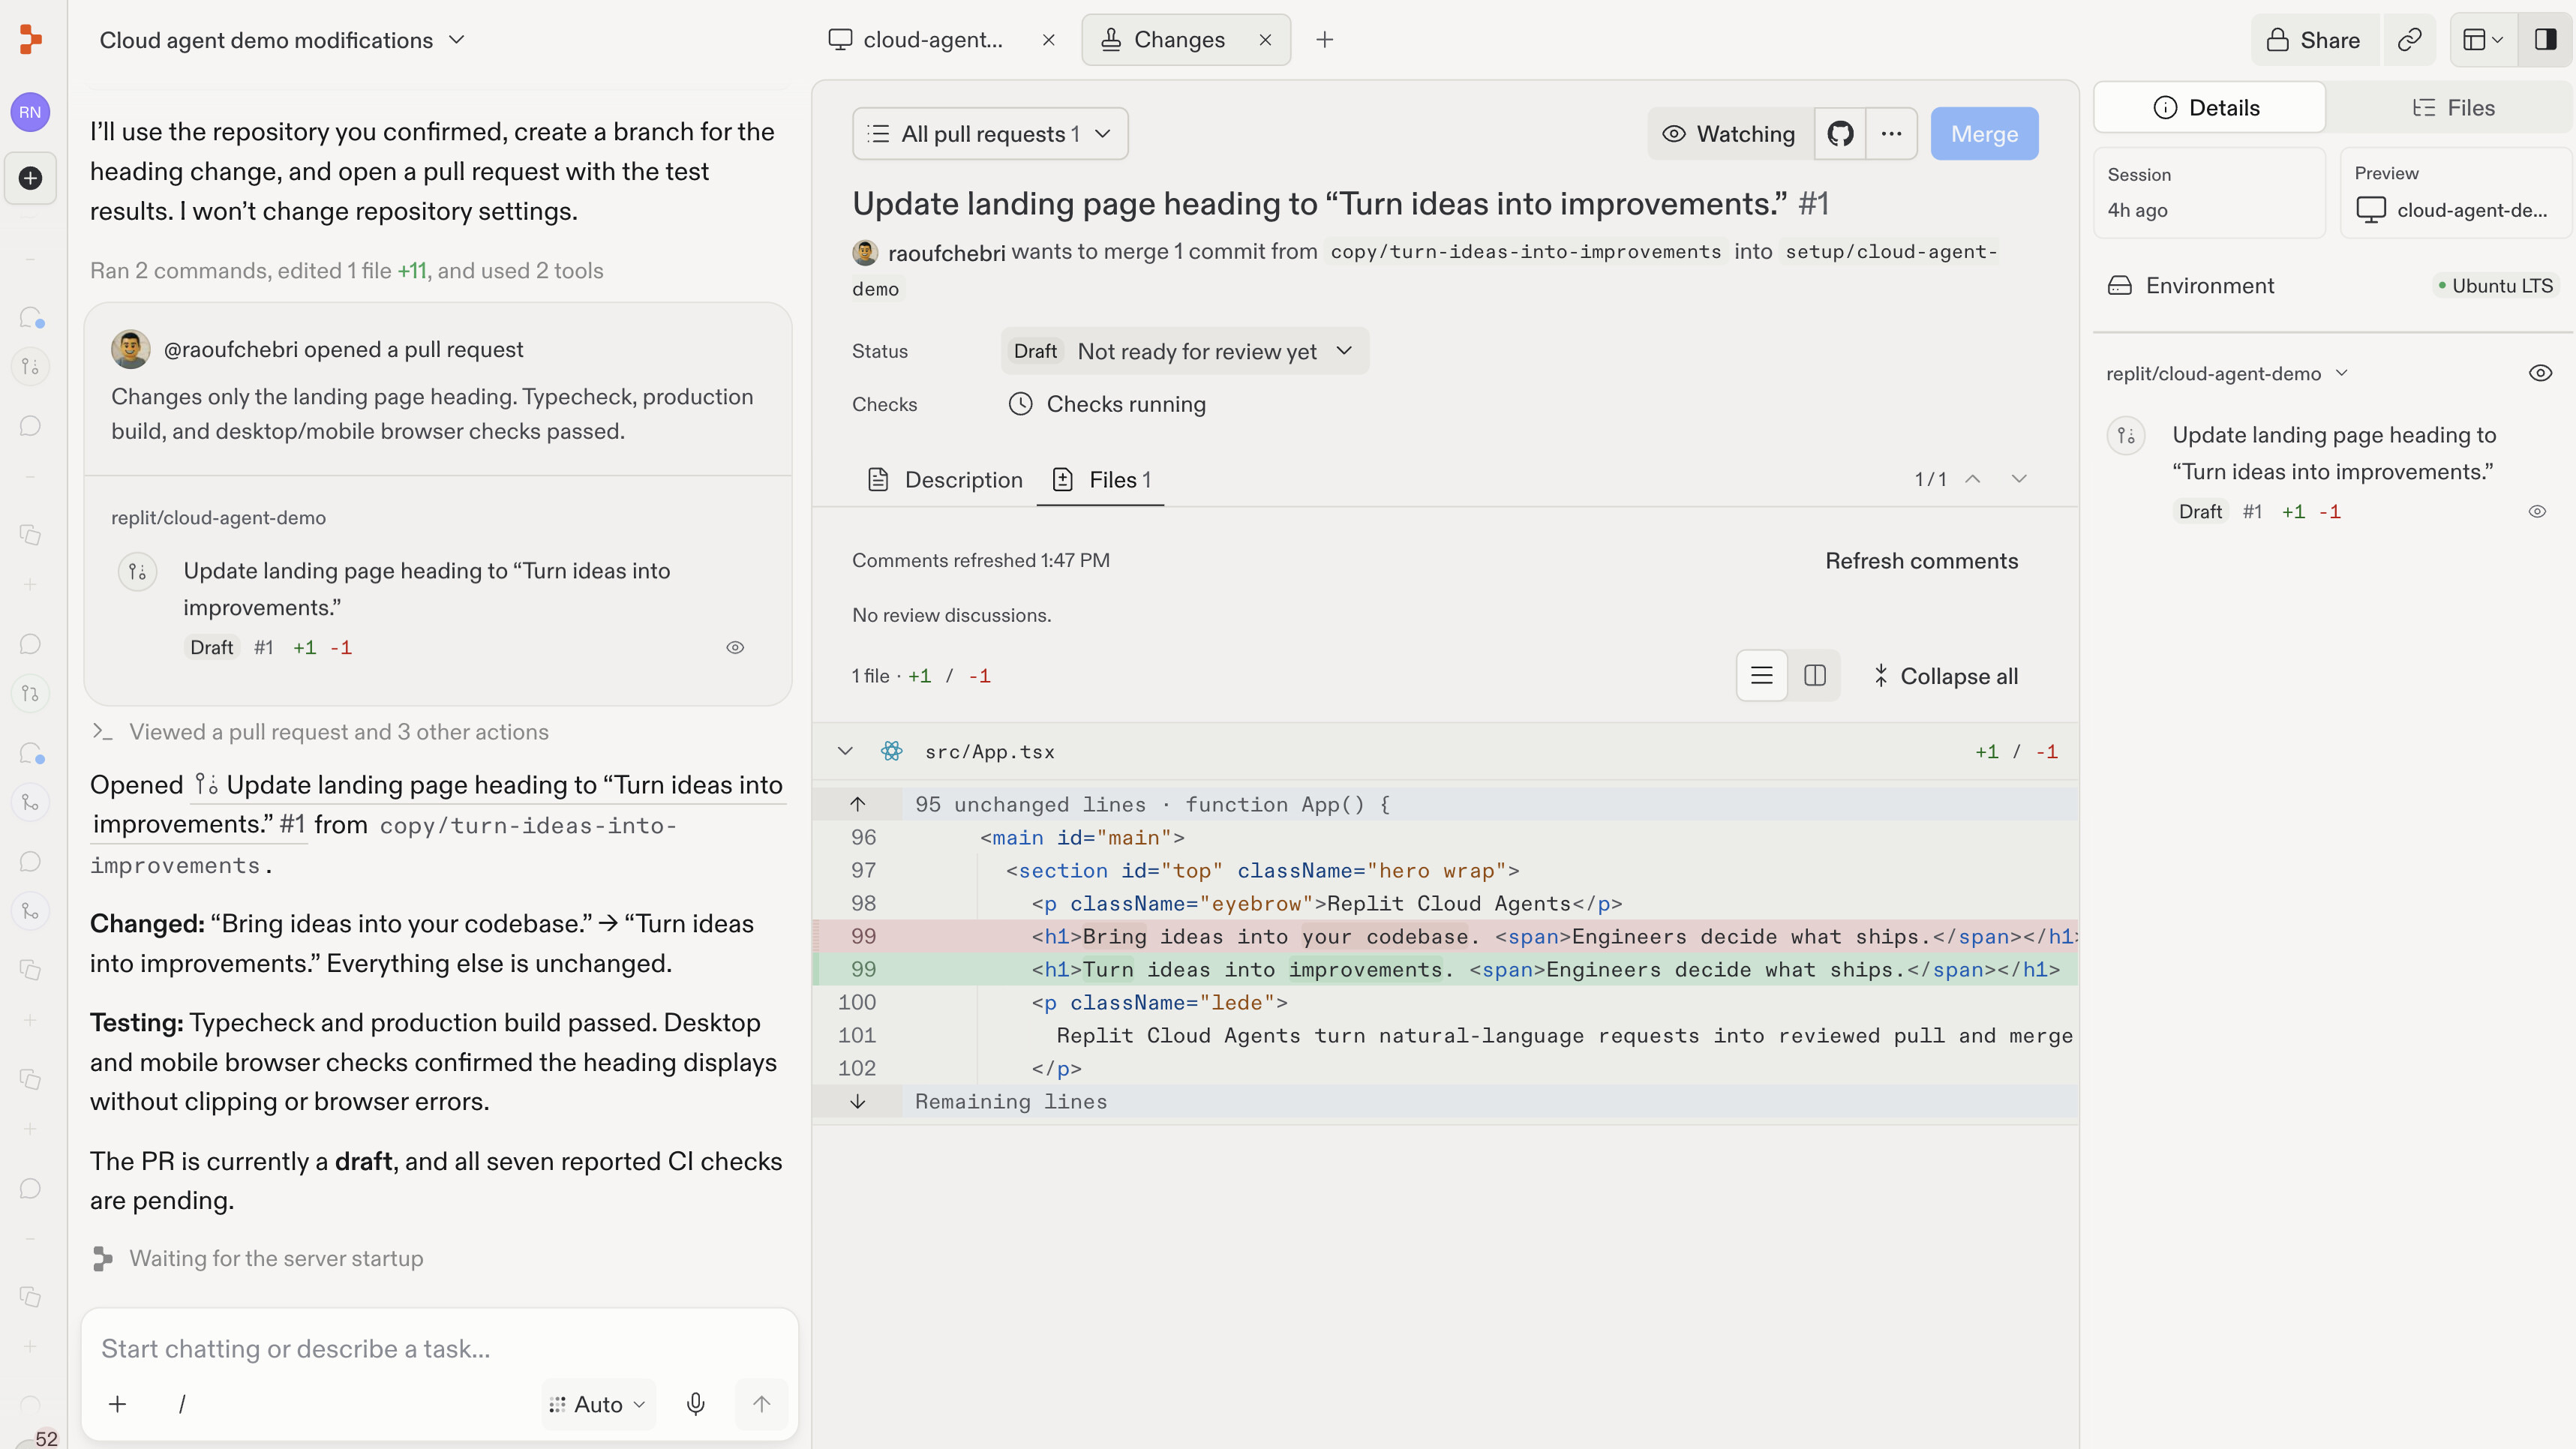Expand remaining lines with down arrow
2576x1449 pixels.
click(x=858, y=1101)
